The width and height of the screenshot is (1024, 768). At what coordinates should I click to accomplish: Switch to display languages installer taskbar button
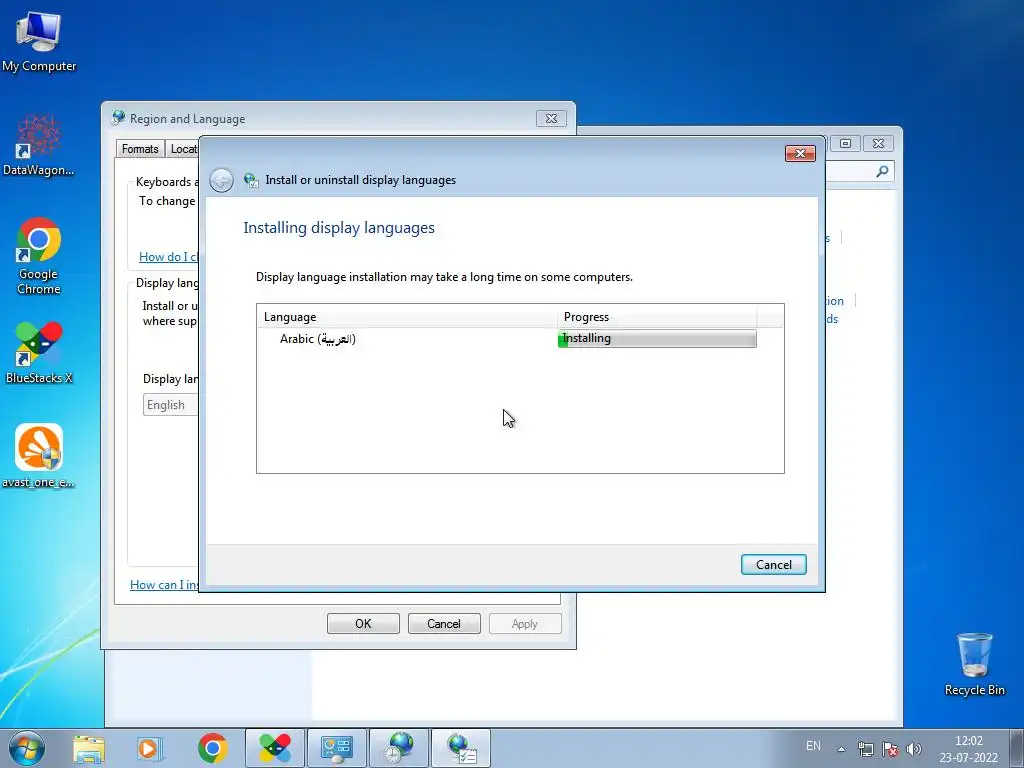pyautogui.click(x=461, y=748)
